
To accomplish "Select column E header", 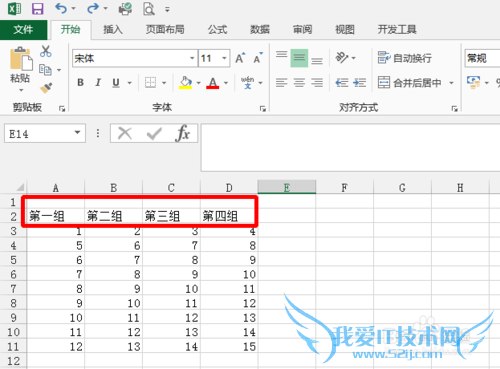I will point(287,187).
